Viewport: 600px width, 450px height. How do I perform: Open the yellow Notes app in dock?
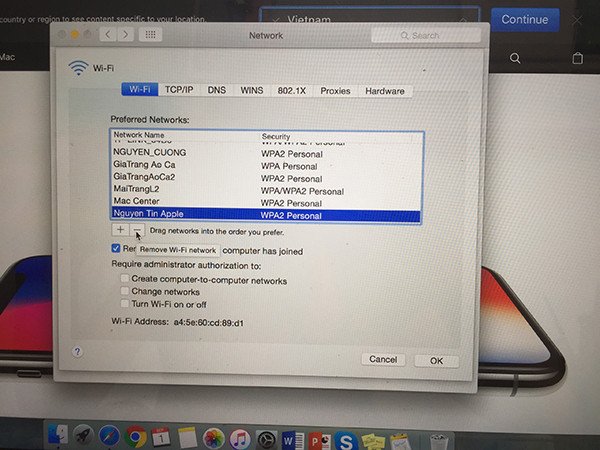tap(187, 438)
